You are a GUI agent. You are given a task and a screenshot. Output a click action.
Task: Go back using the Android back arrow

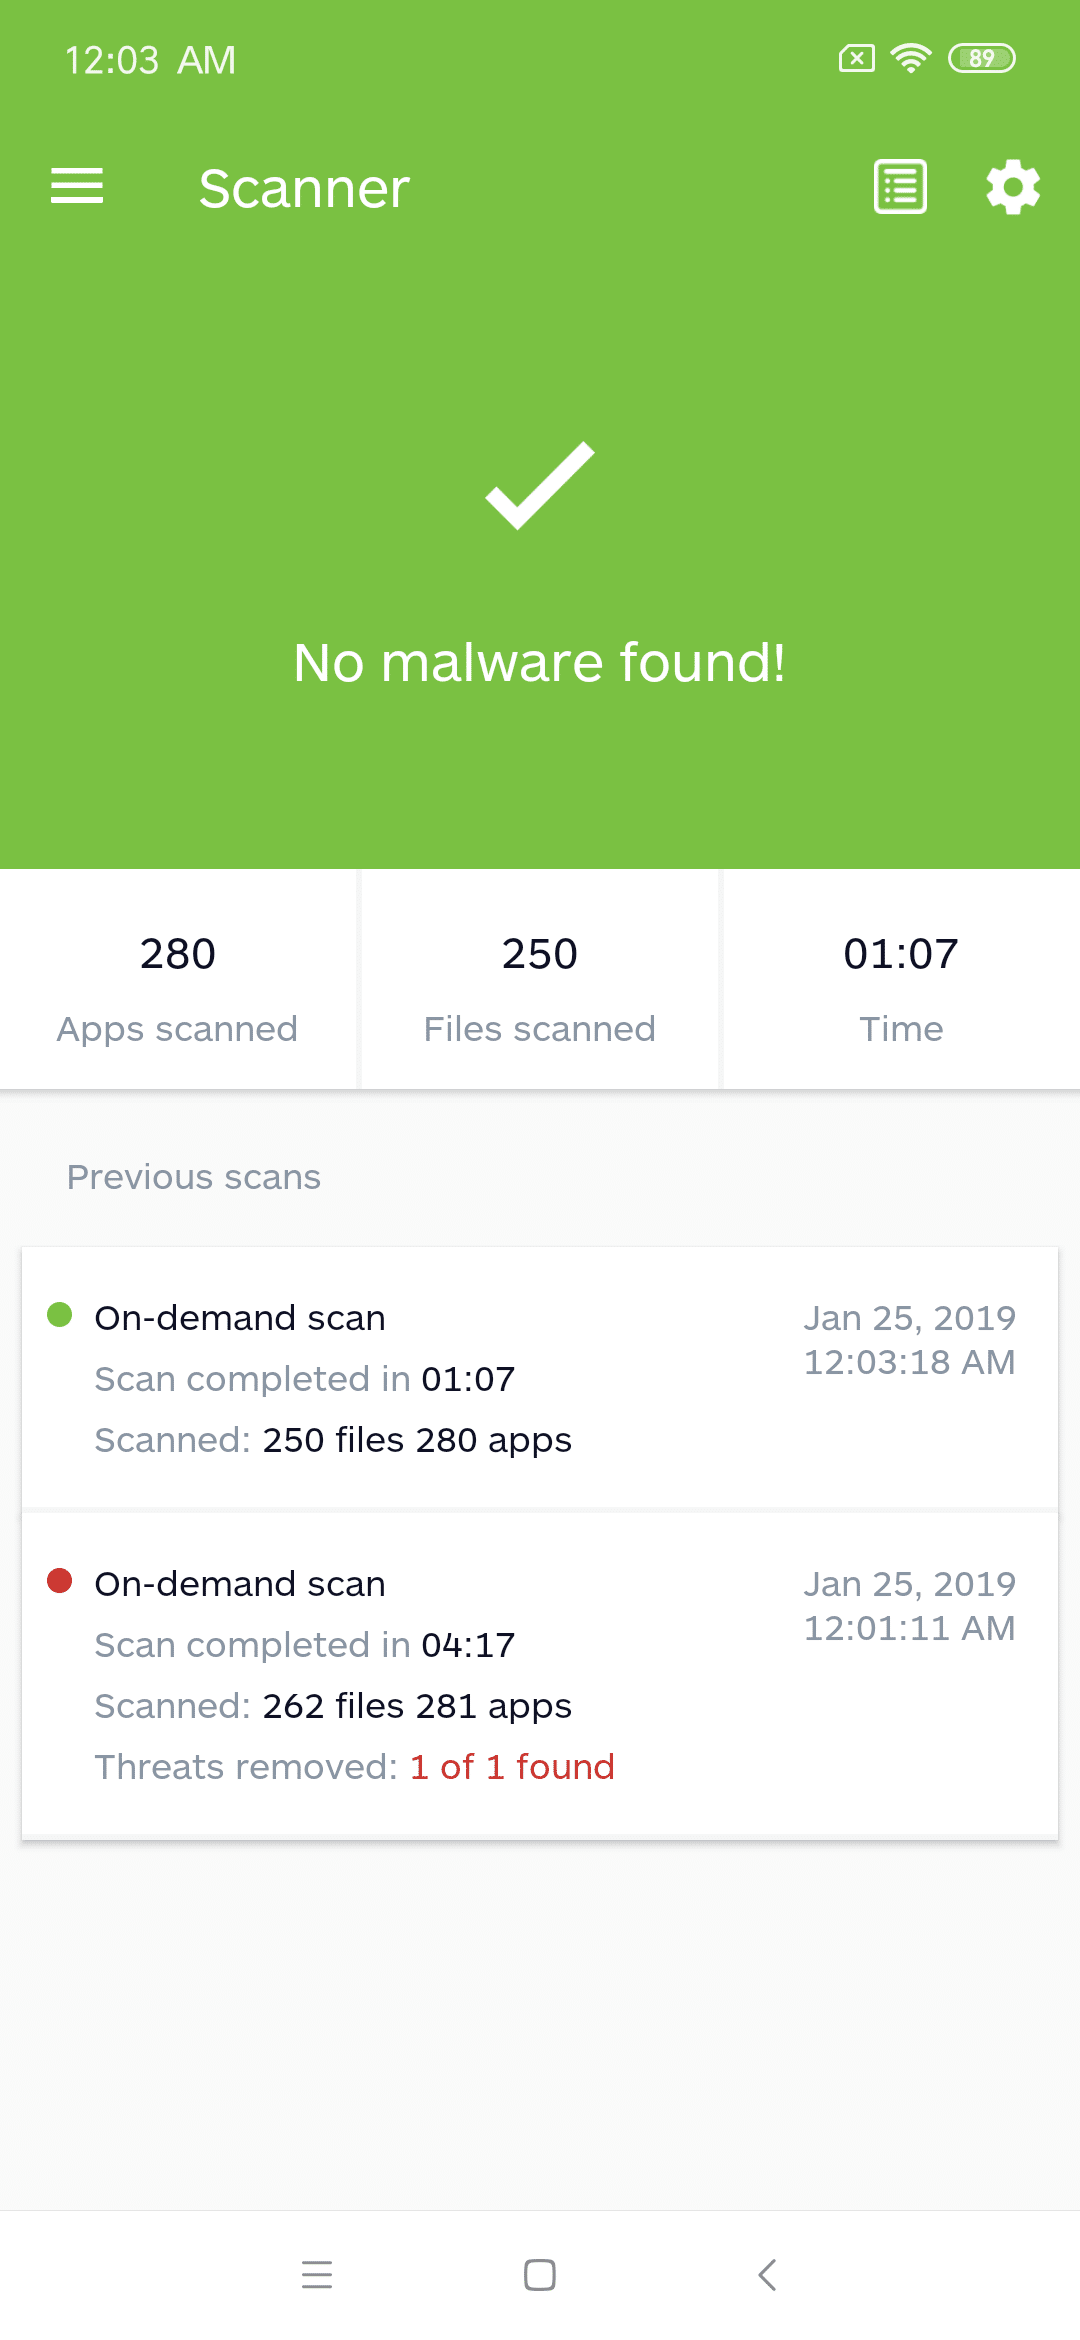point(767,2275)
